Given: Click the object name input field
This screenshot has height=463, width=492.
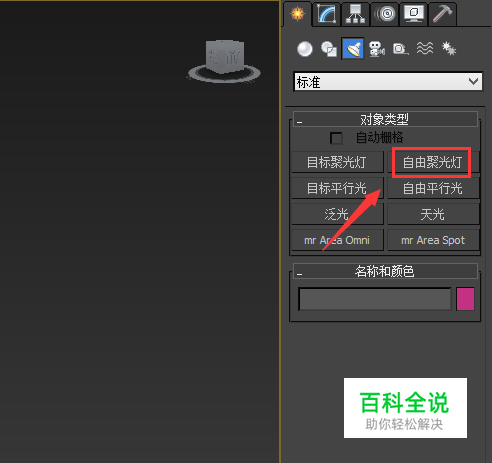Looking at the screenshot, I should (375, 299).
